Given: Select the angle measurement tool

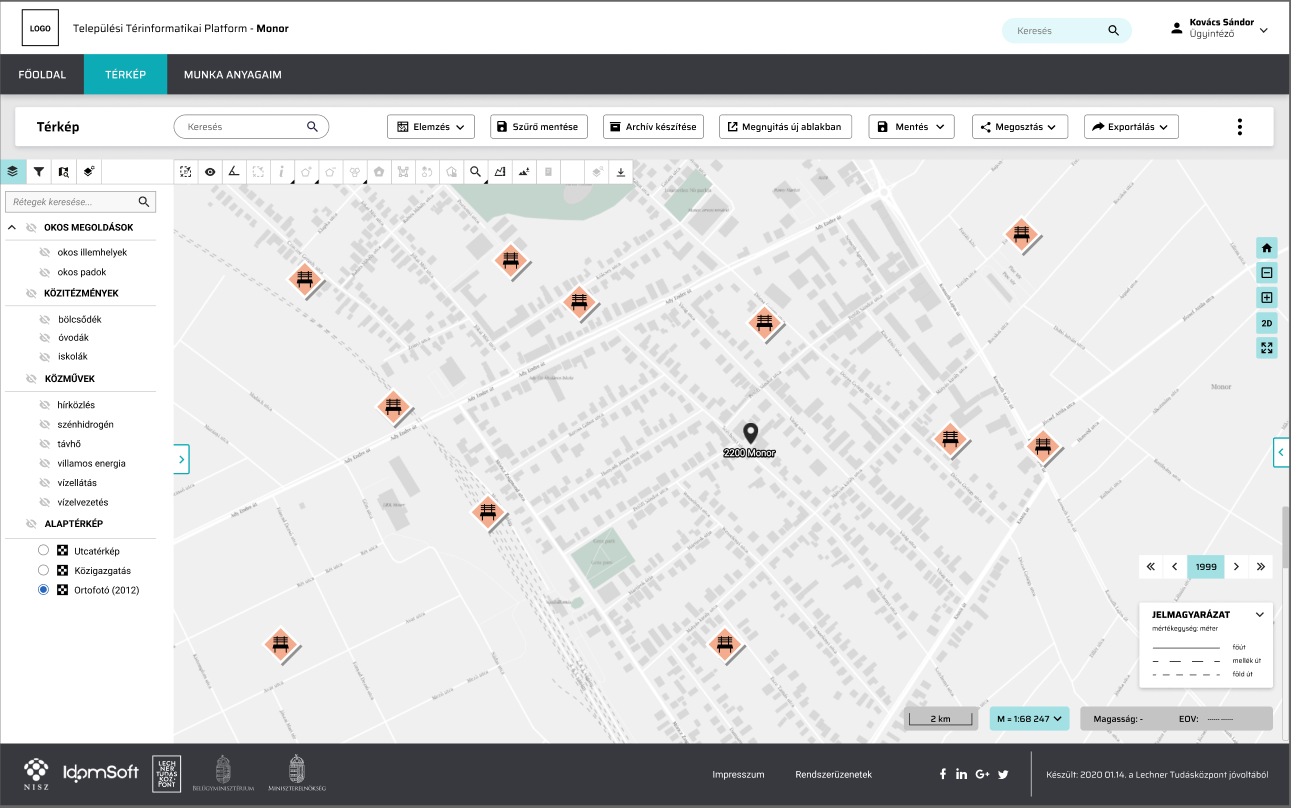Looking at the screenshot, I should point(234,172).
